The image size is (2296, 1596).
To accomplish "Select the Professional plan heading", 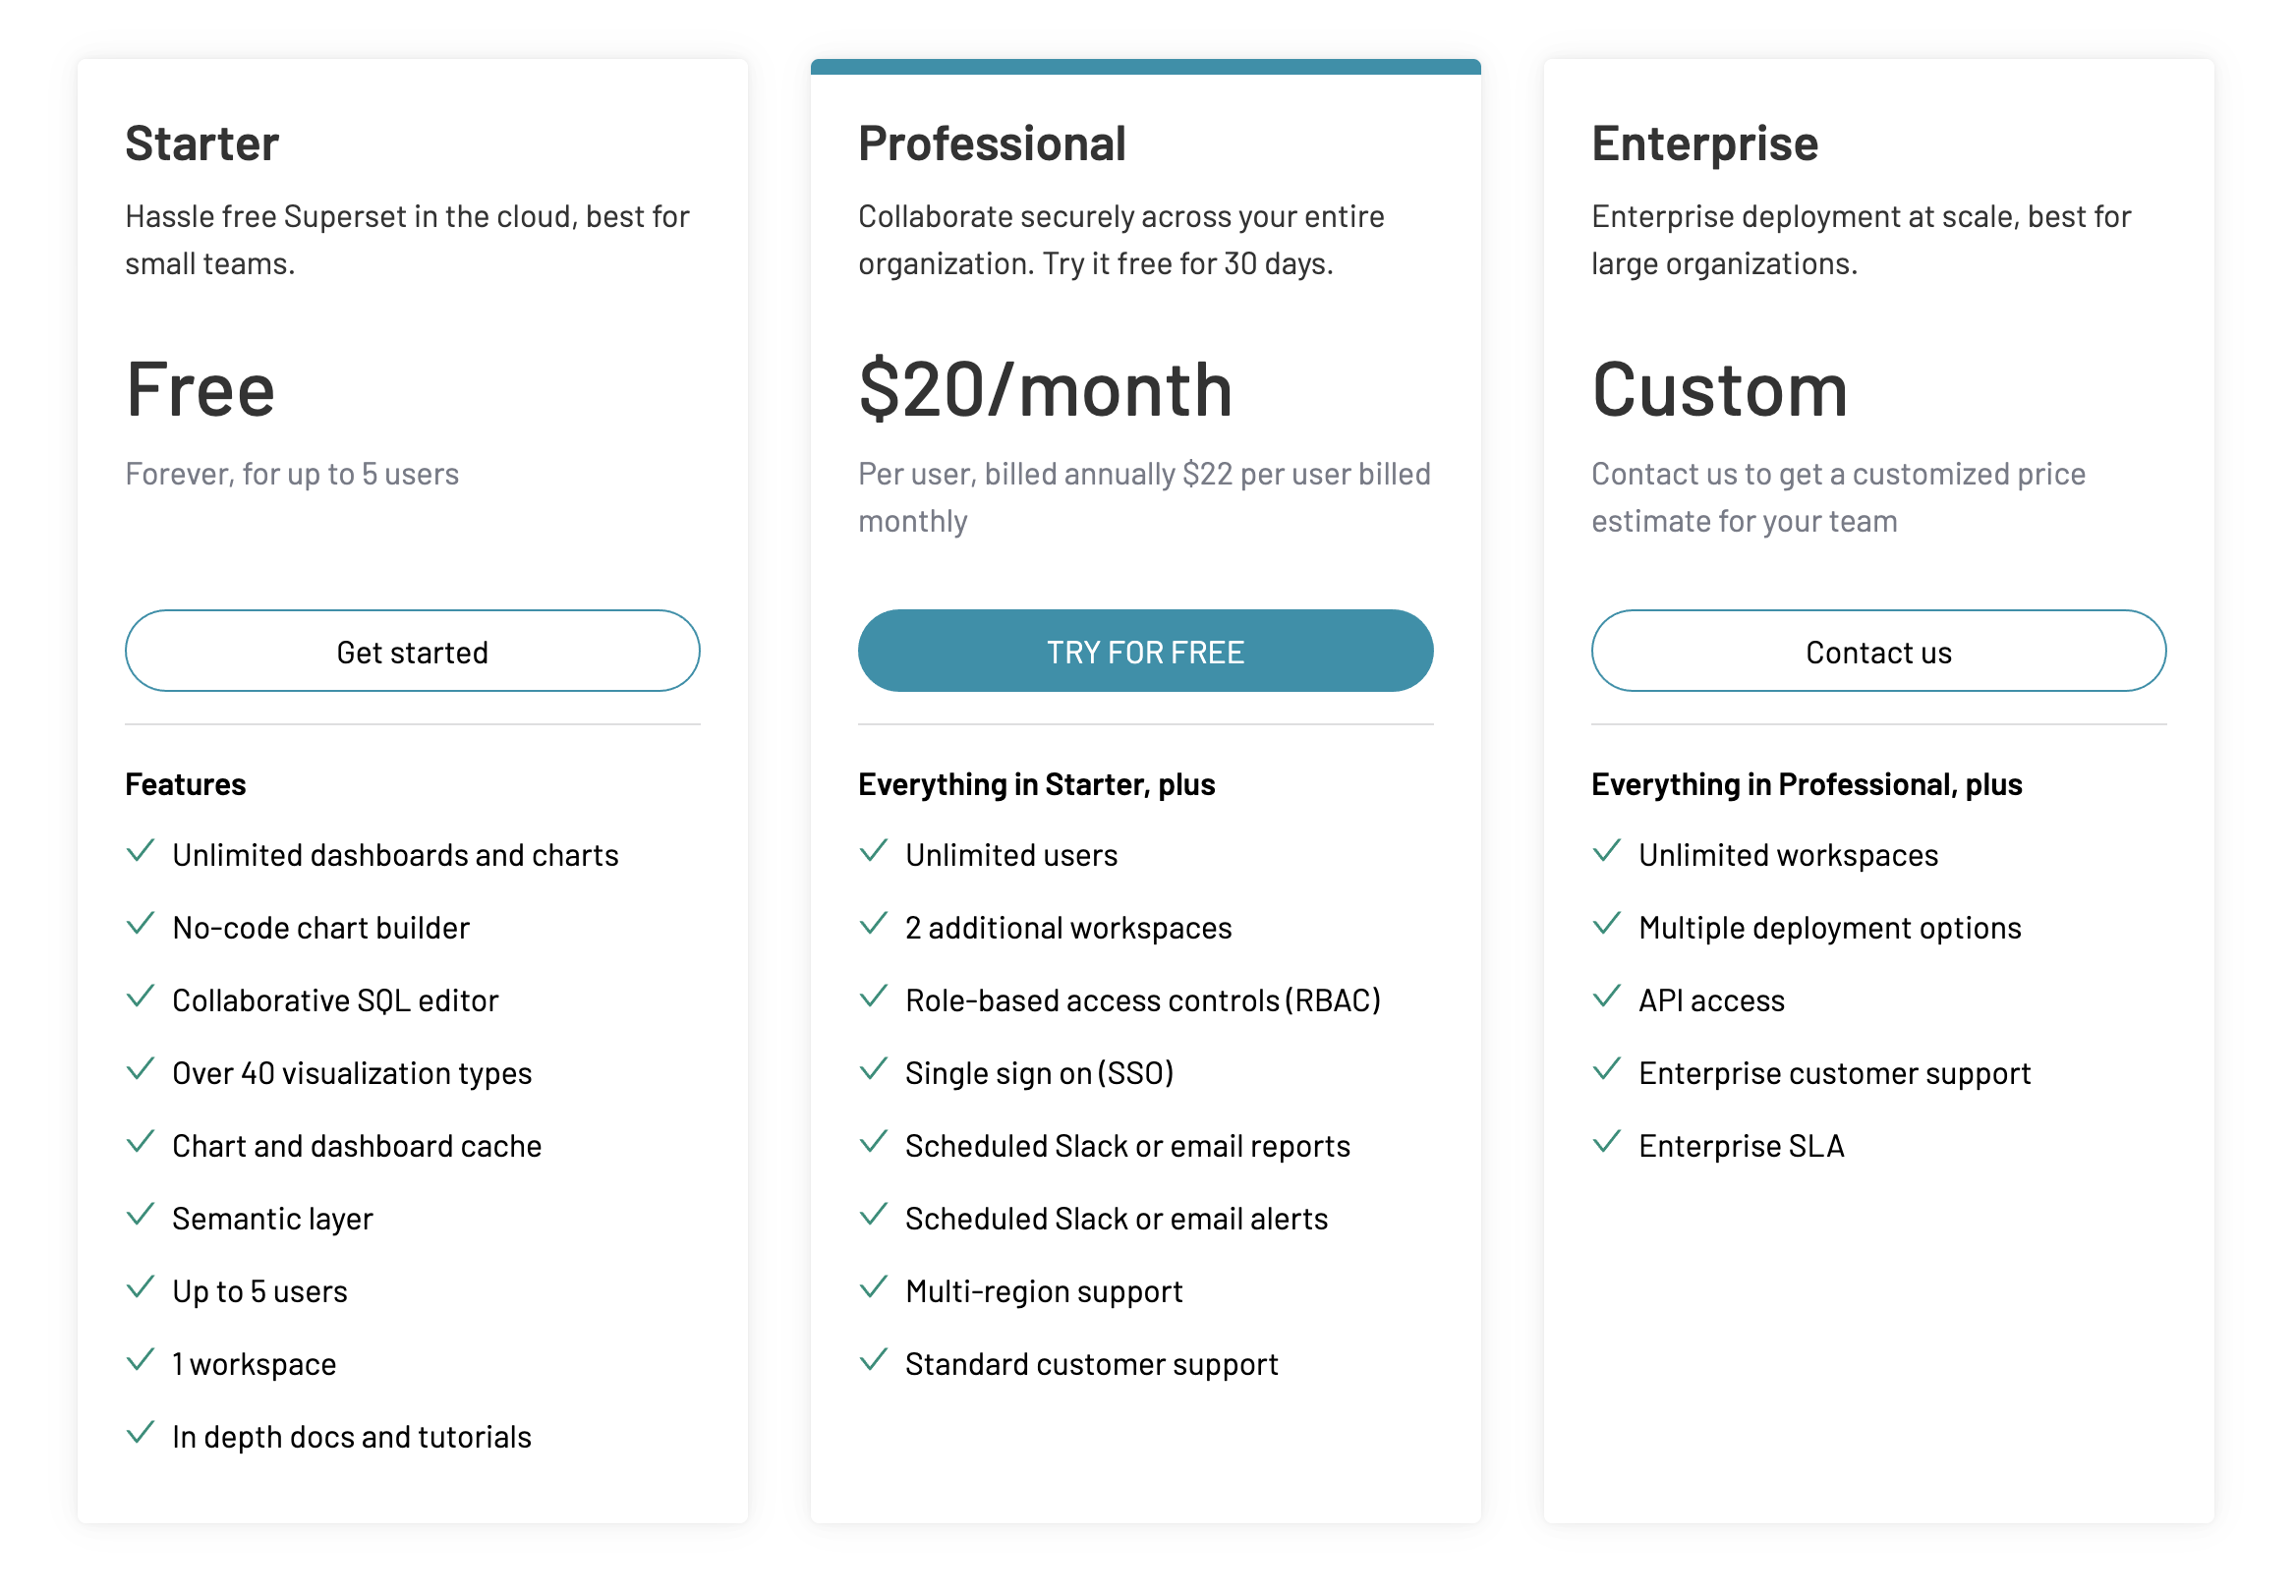I will 991,143.
